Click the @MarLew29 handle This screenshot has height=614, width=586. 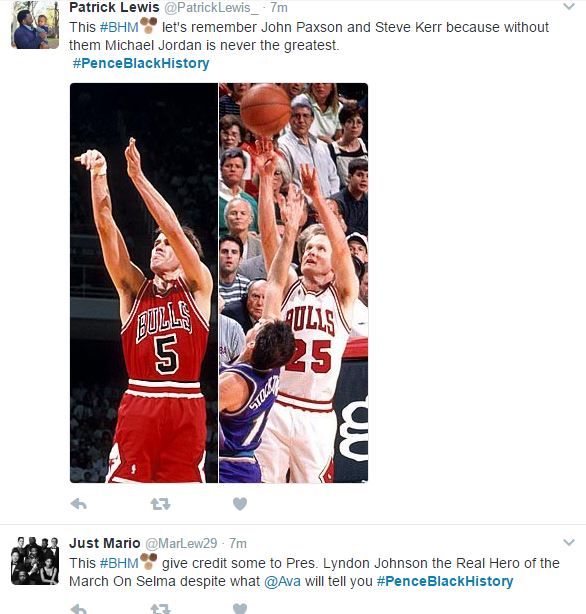coord(181,543)
